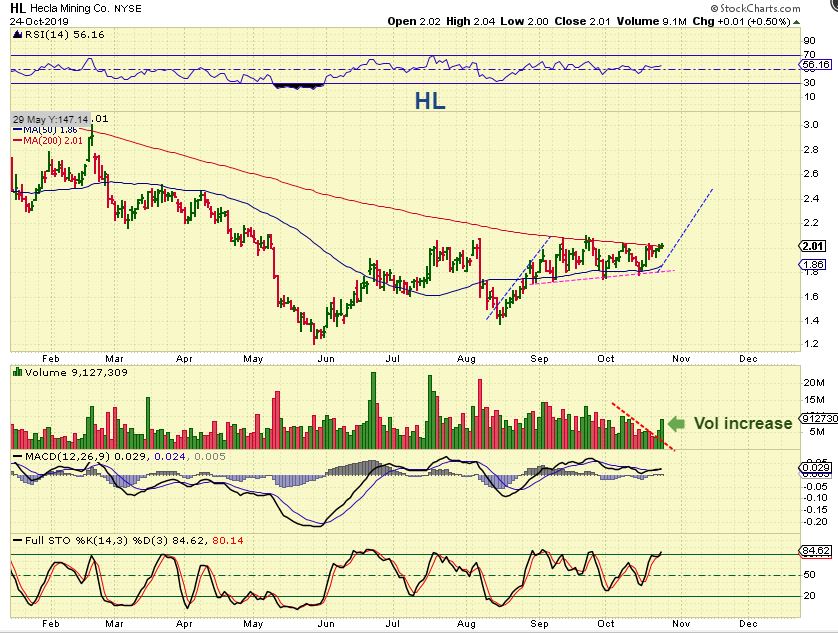Click the Close 2.01 header value

click(582, 21)
